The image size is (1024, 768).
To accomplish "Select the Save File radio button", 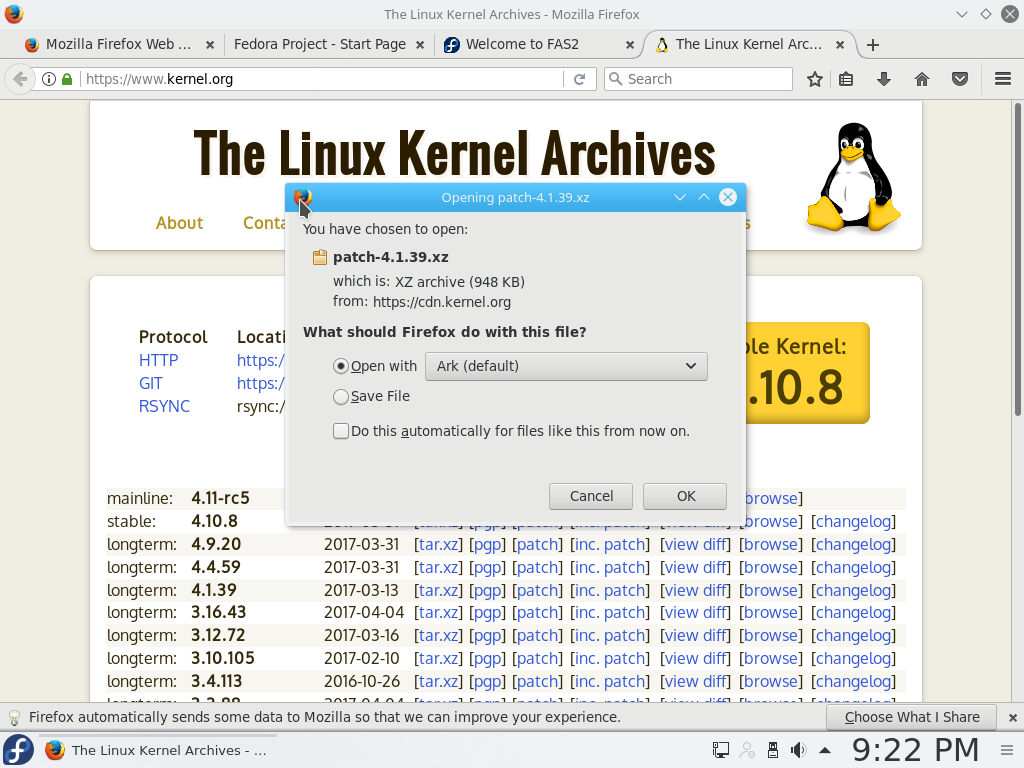I will click(x=340, y=396).
